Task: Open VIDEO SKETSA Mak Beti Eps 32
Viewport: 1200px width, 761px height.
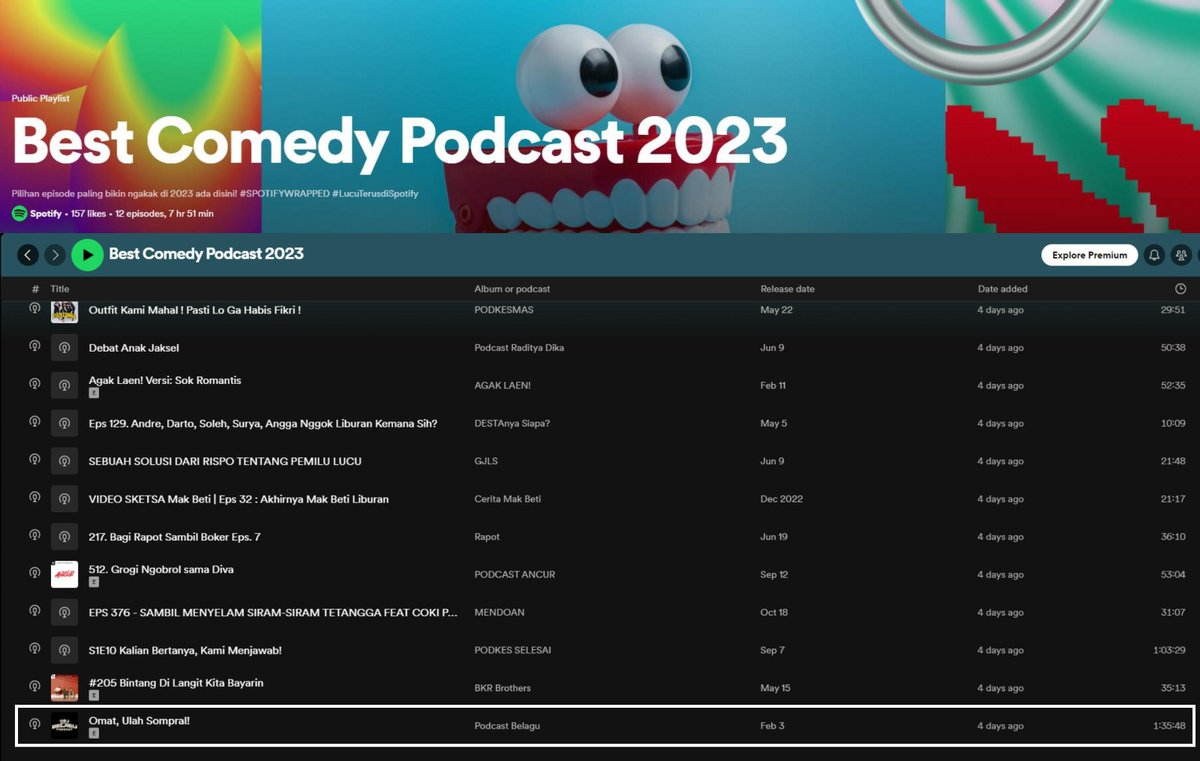Action: 239,499
